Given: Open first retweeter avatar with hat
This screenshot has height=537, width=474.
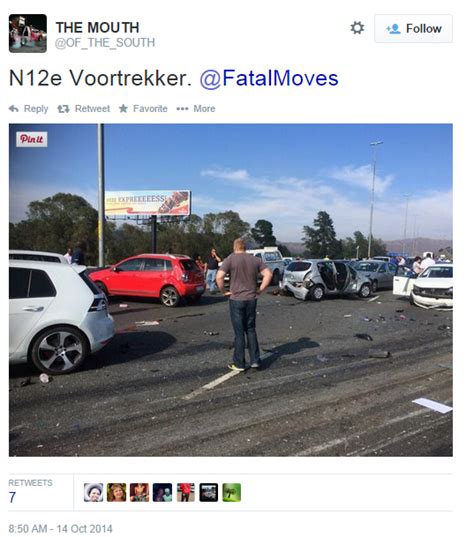Looking at the screenshot, I should tap(93, 492).
